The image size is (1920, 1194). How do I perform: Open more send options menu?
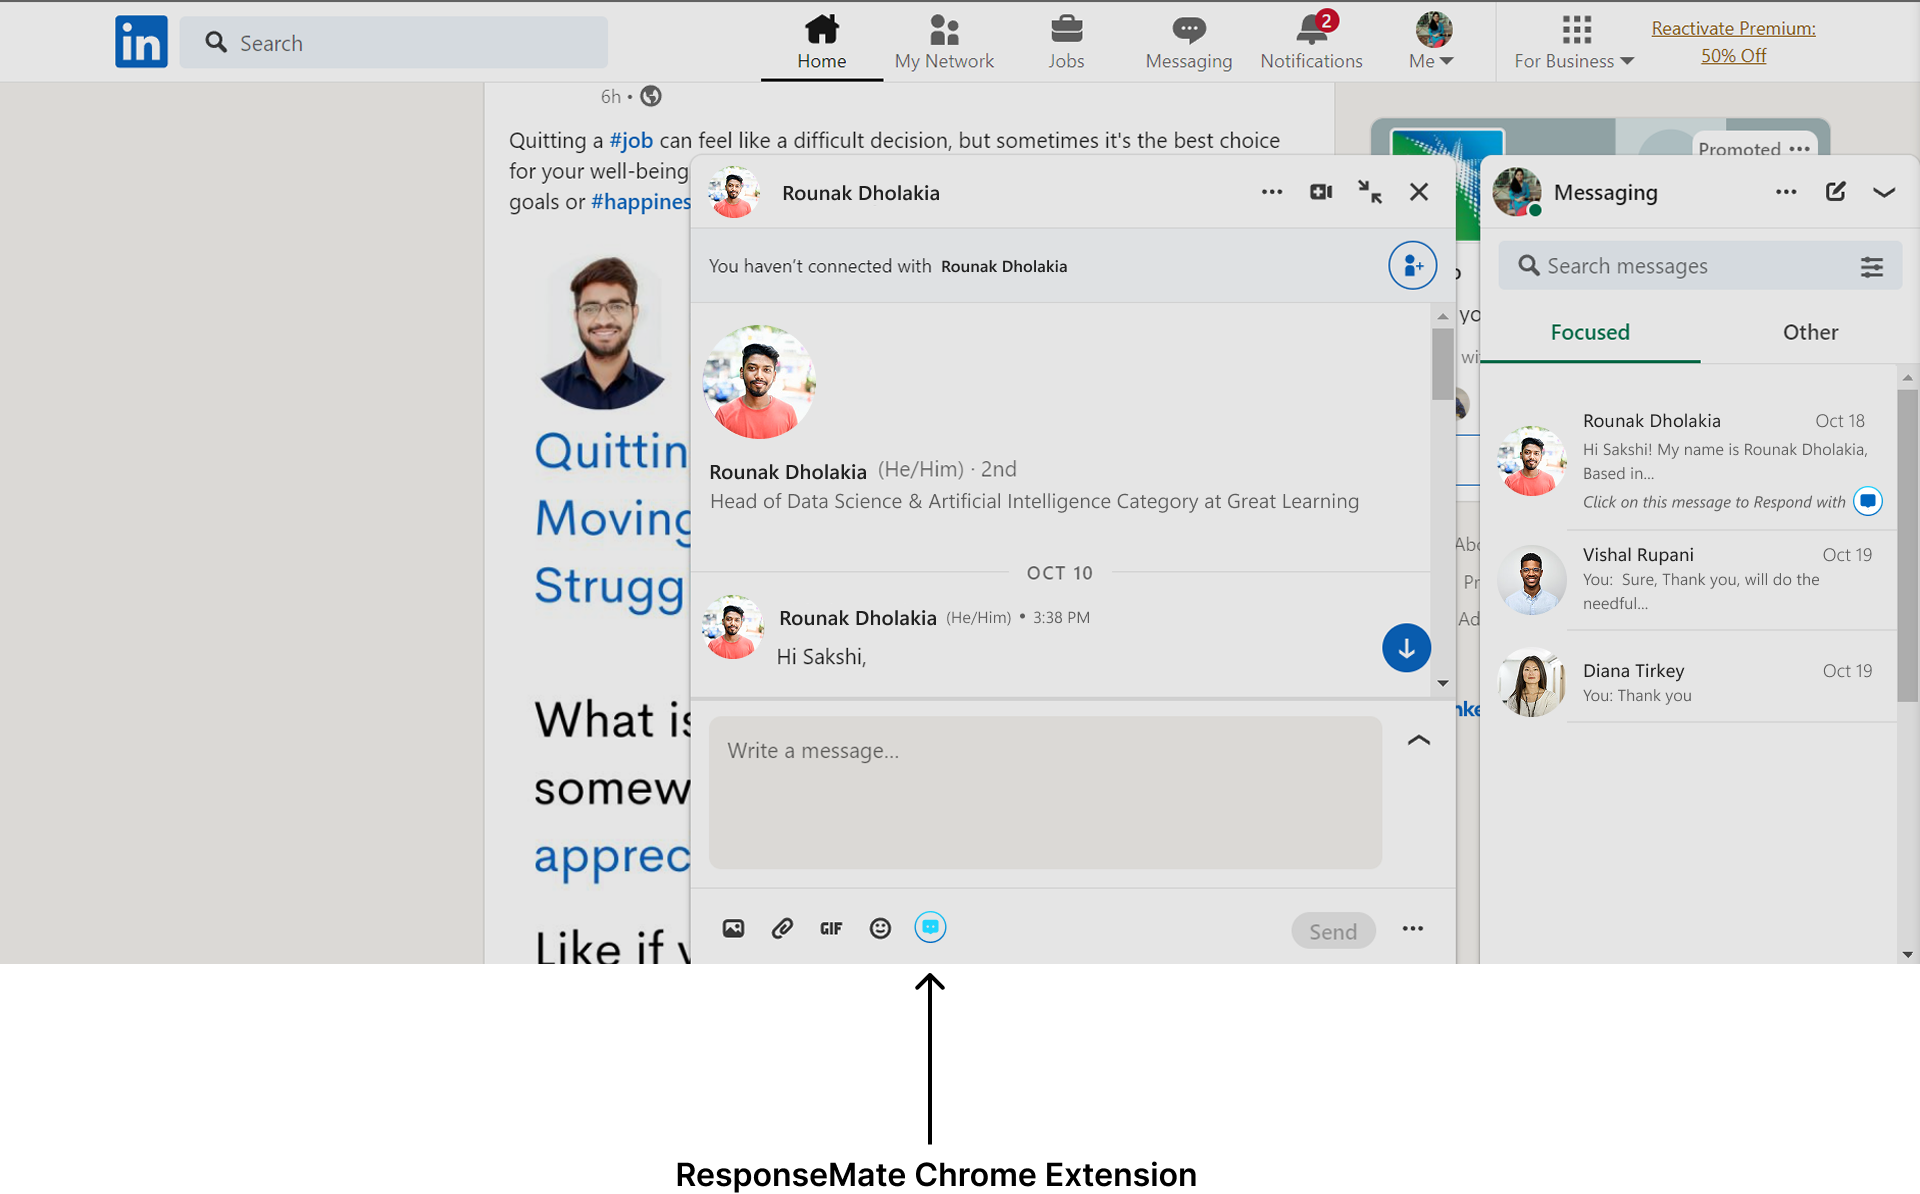pos(1413,929)
